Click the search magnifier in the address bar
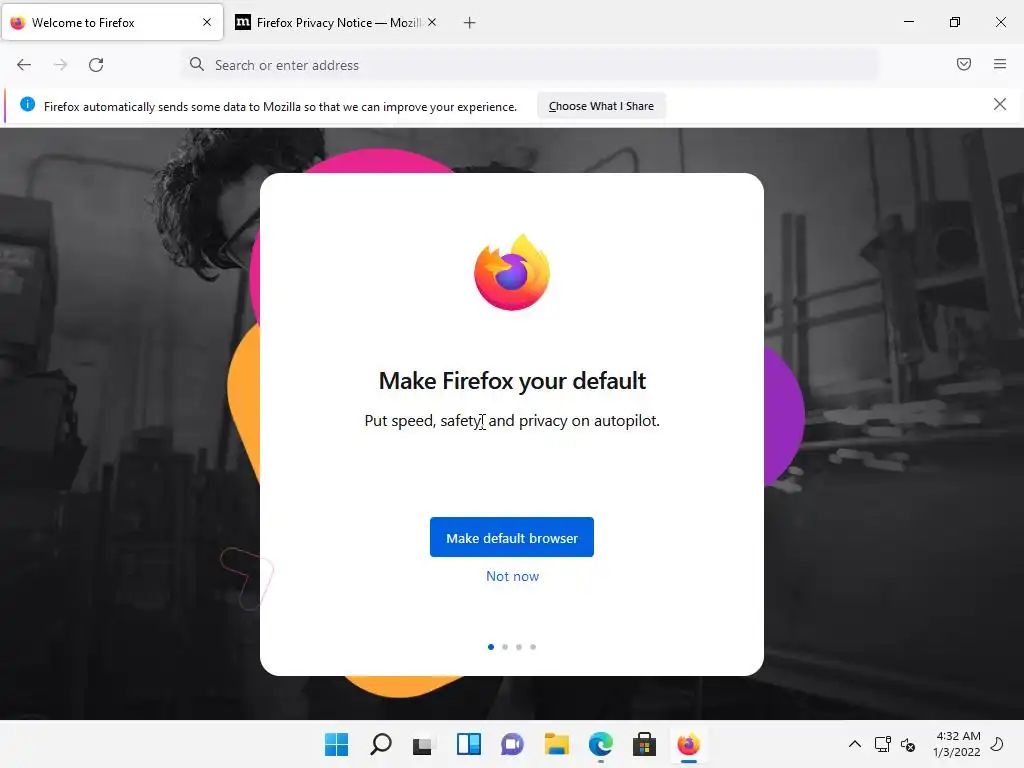This screenshot has width=1024, height=768. click(197, 64)
